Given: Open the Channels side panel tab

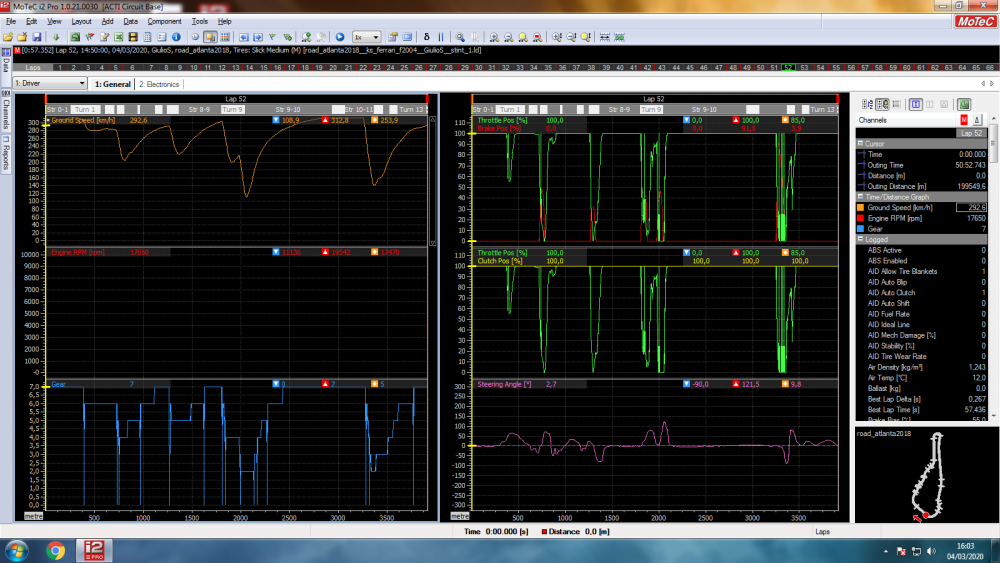Looking at the screenshot, I should click(6, 112).
